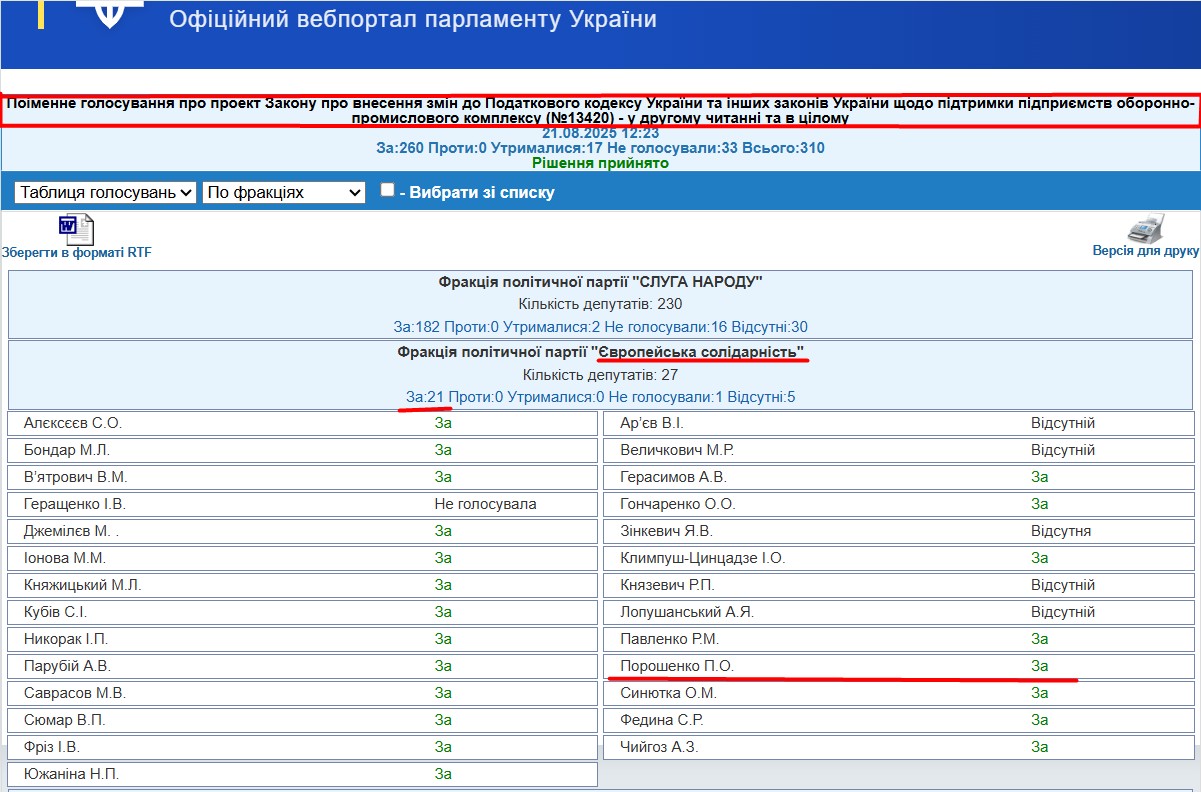This screenshot has width=1201, height=792.
Task: Click 'Не голосувала' vote for Геращенко
Action: (485, 504)
